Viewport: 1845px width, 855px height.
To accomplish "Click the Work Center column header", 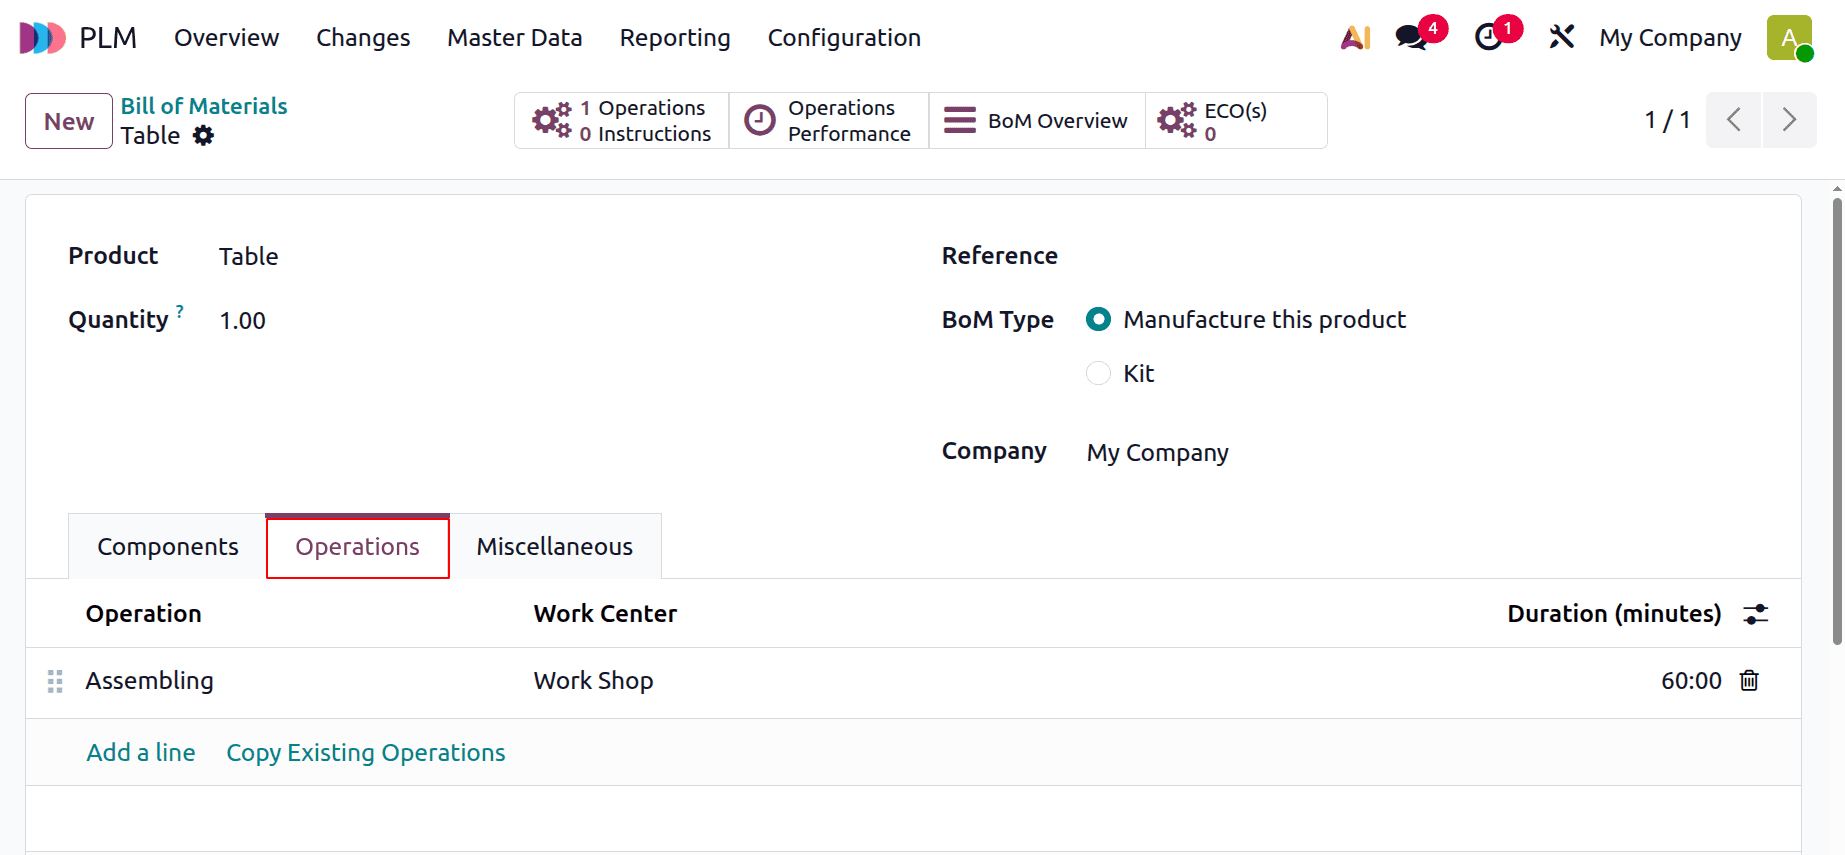I will coord(605,614).
